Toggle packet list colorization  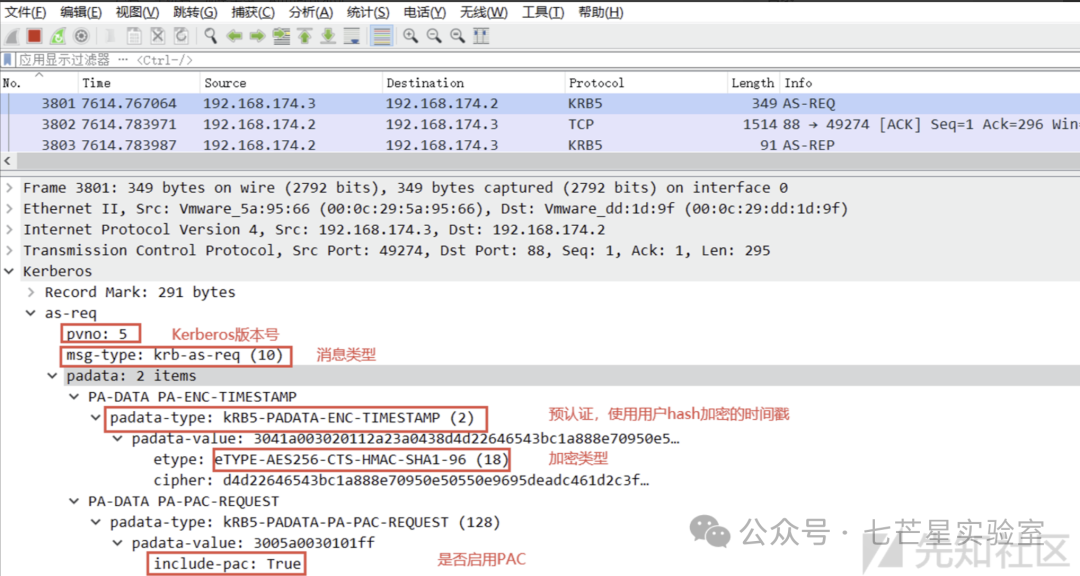[x=382, y=36]
